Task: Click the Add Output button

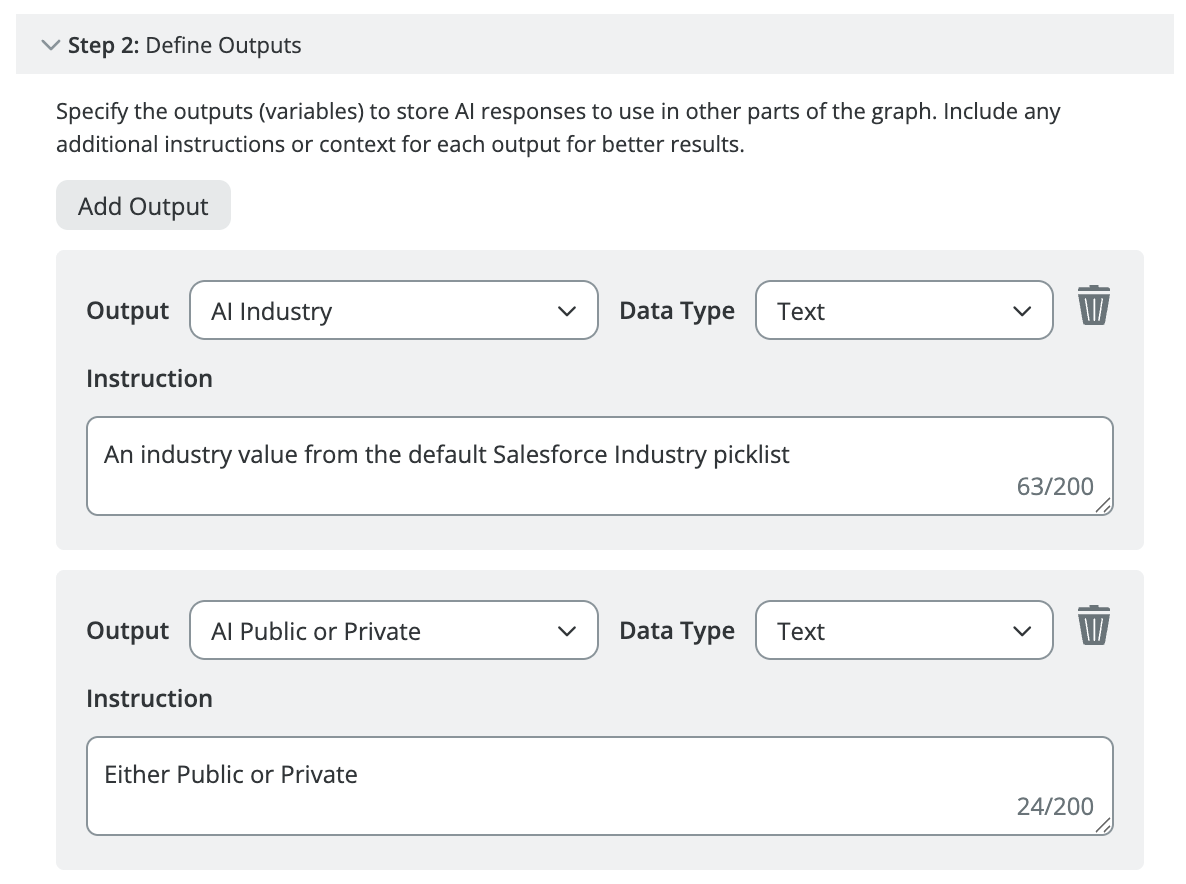Action: 143,206
